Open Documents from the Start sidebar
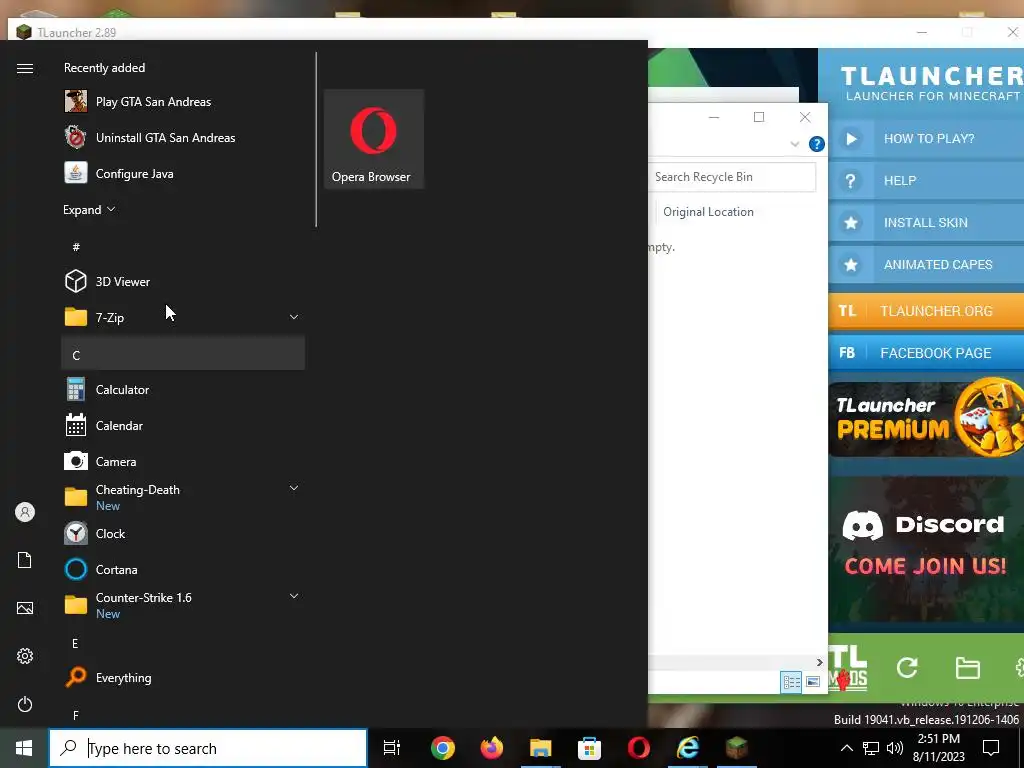 pyautogui.click(x=25, y=560)
